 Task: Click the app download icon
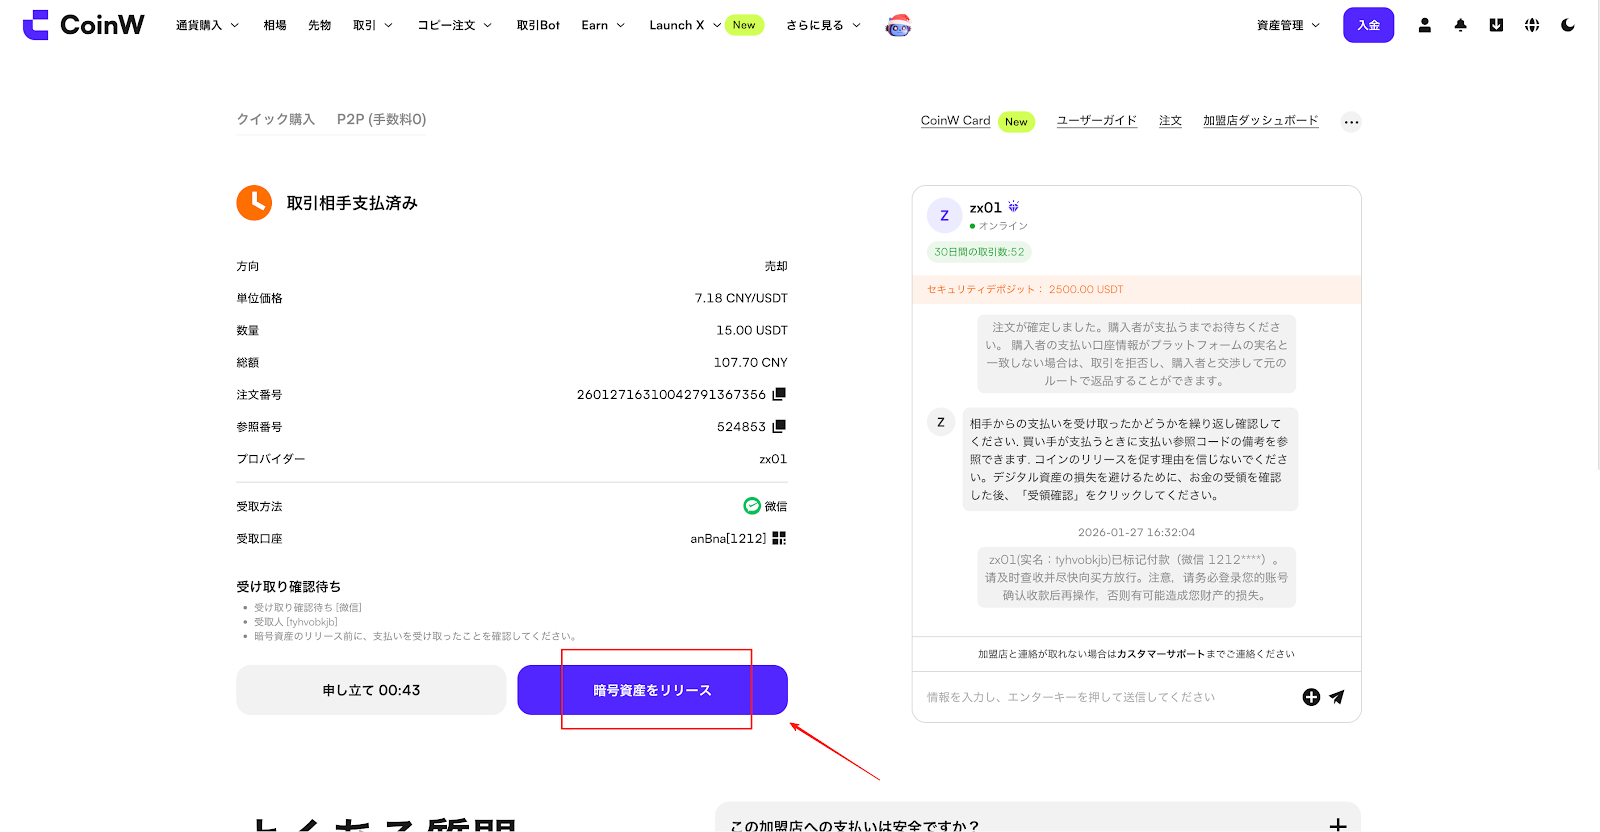click(x=1496, y=25)
